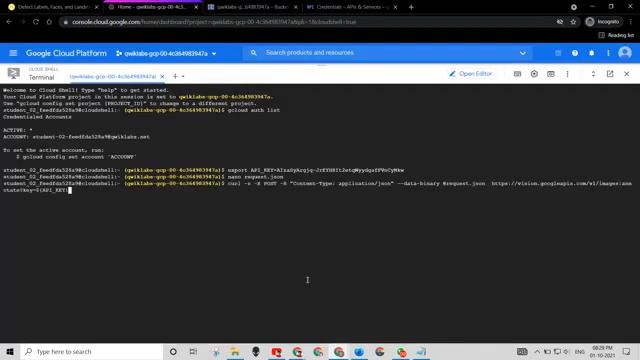Open the qwiklabs-gcp project selector dropdown
This screenshot has width=640, height=360.
point(166,53)
